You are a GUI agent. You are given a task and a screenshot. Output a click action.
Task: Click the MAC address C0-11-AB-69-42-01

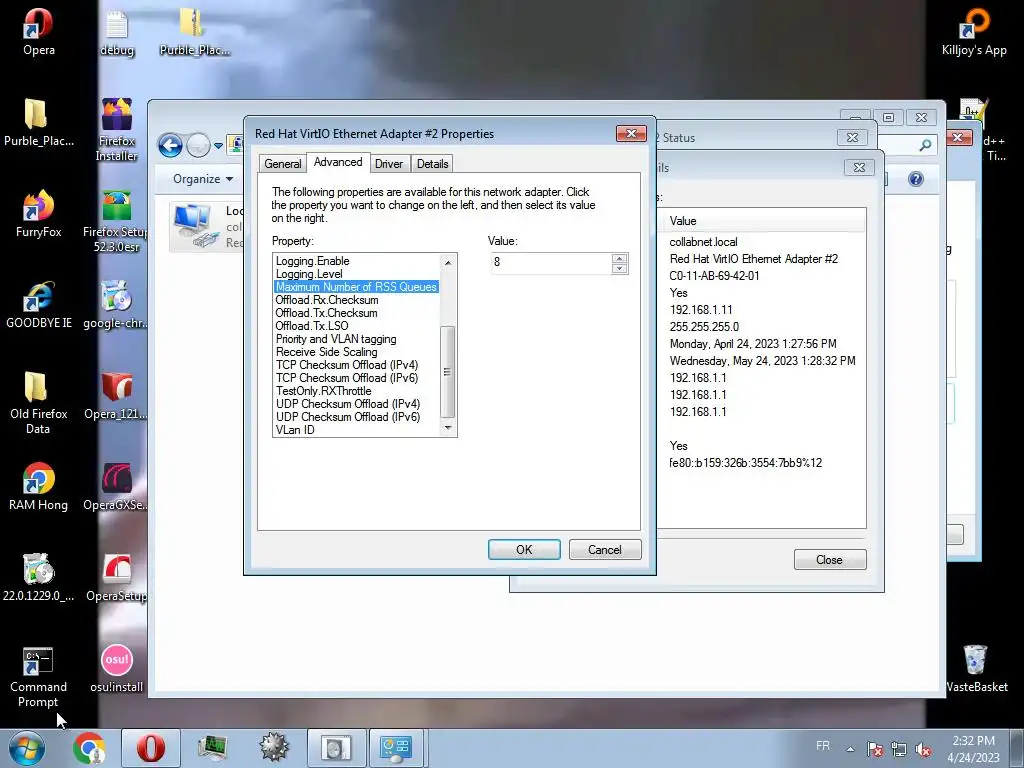pyautogui.click(x=714, y=276)
